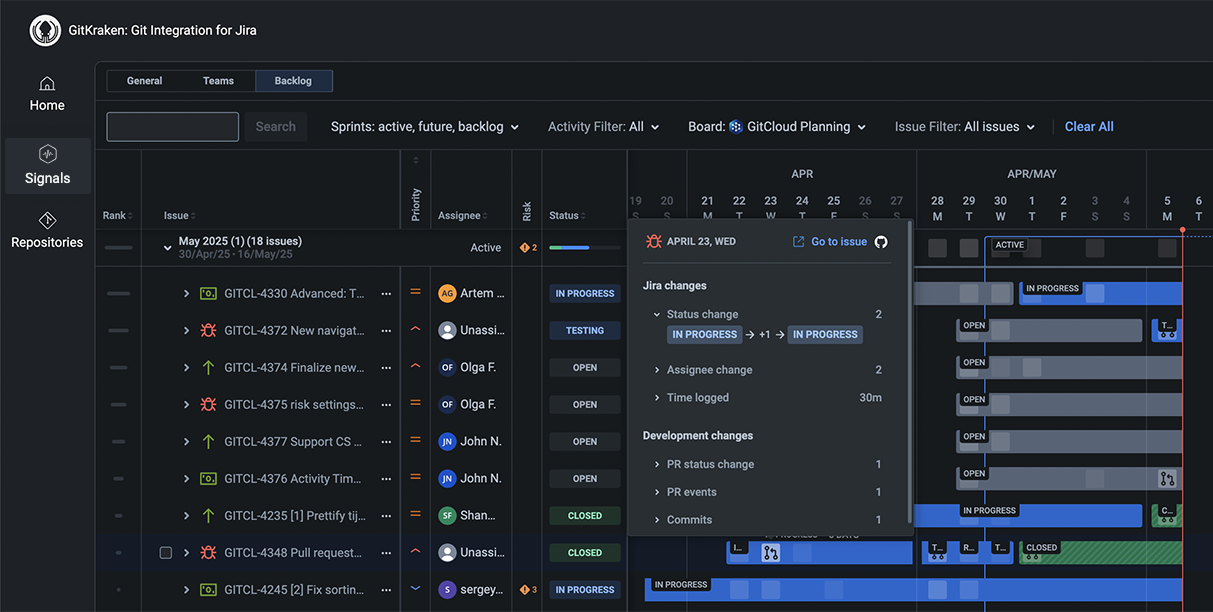Focus the search input field

[x=173, y=127]
